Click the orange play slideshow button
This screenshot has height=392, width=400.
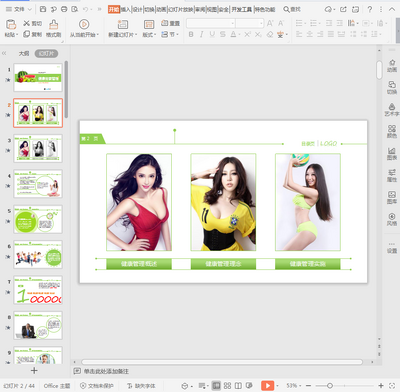[x=267, y=386]
